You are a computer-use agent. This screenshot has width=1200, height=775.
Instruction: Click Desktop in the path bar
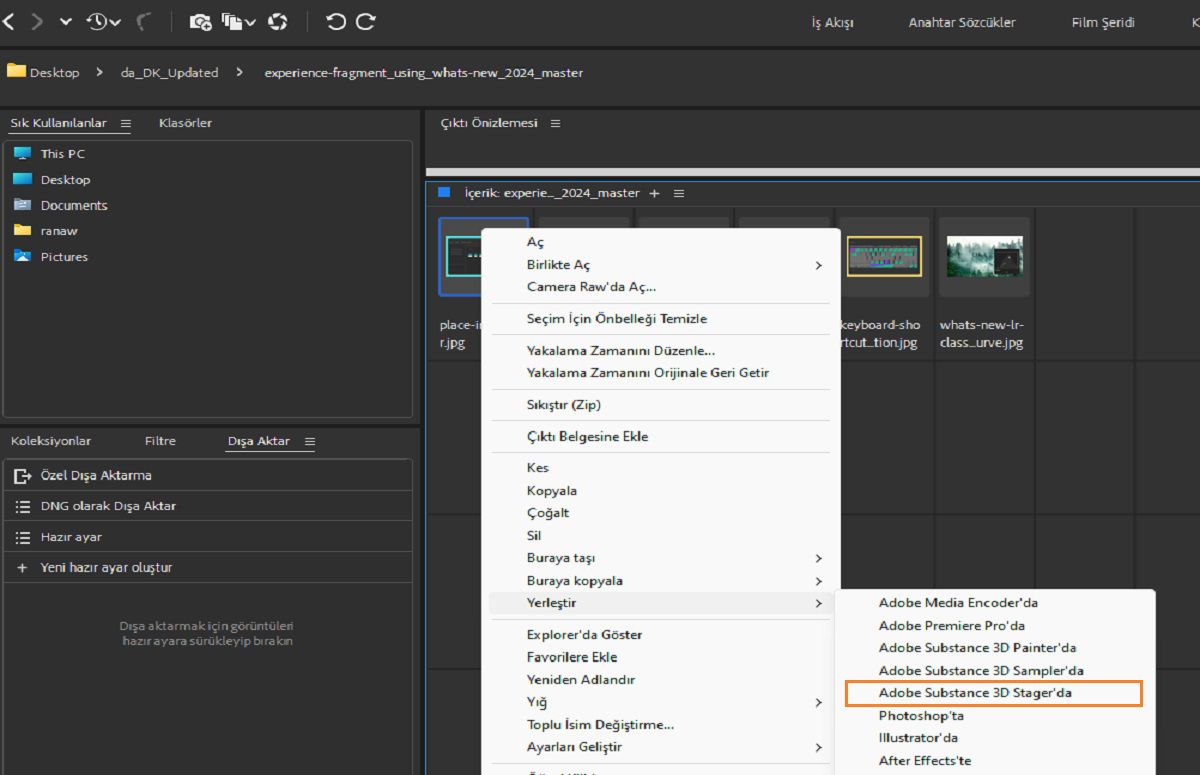54,73
